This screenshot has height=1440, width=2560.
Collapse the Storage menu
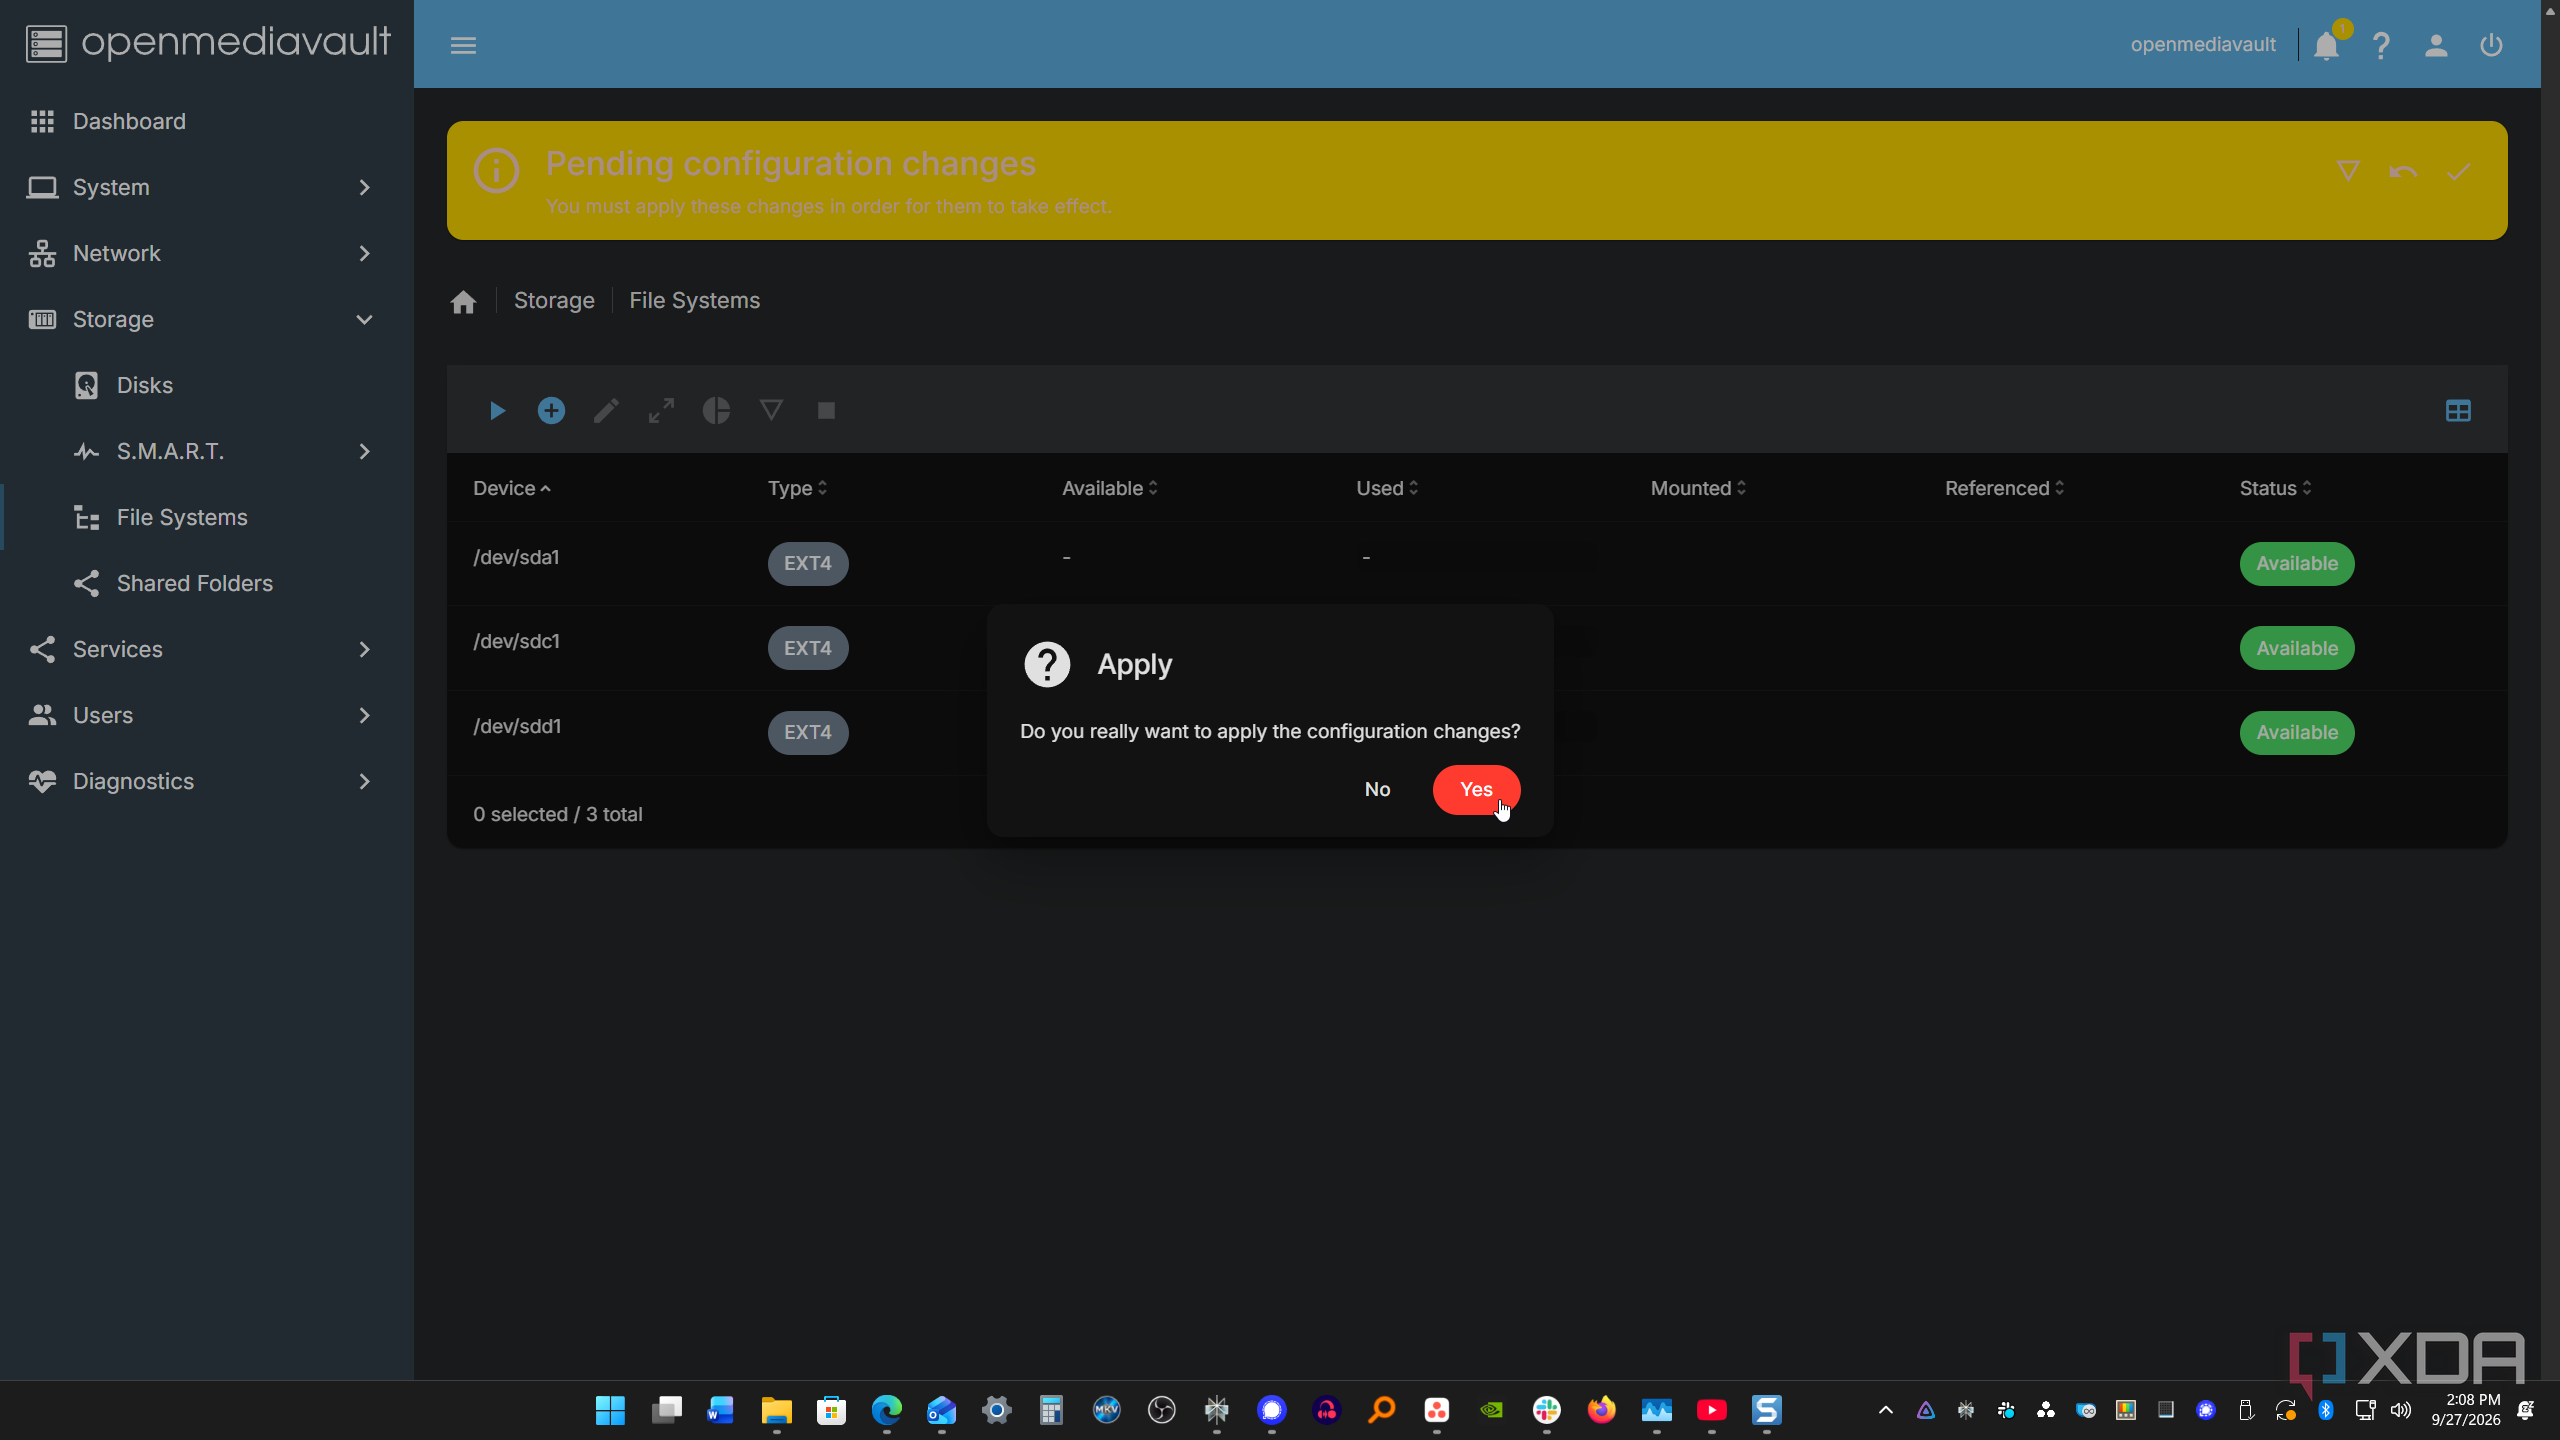click(x=207, y=319)
